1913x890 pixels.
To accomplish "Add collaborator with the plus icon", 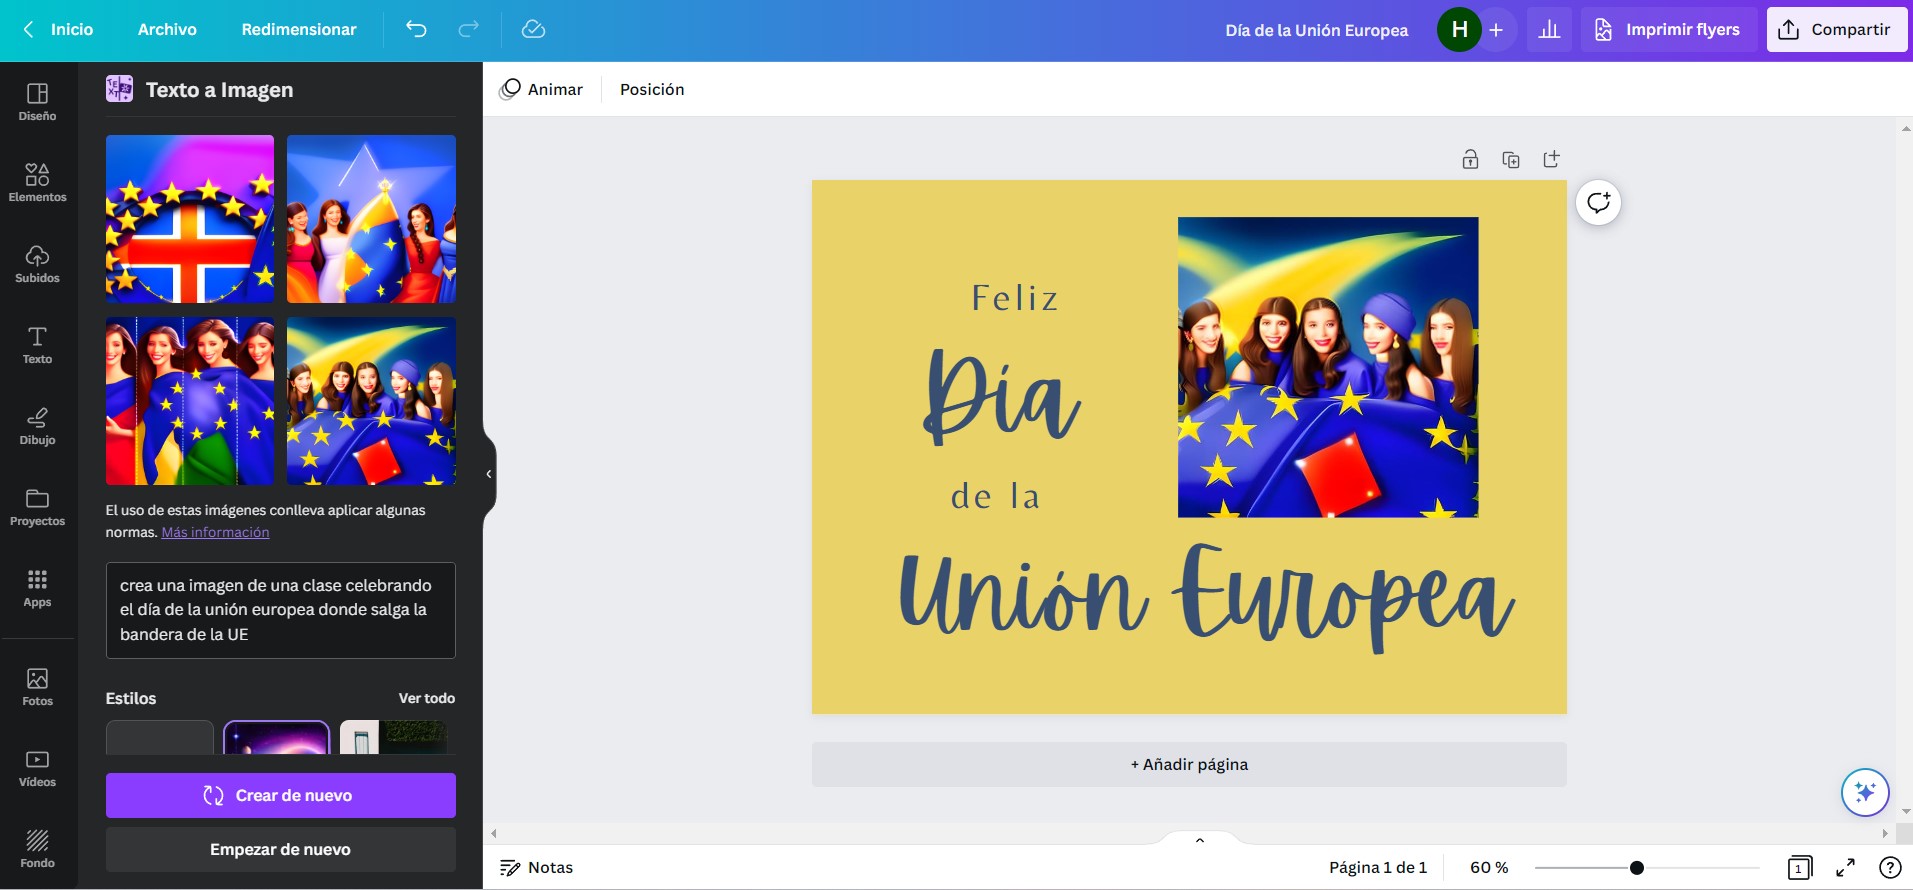I will point(1496,30).
